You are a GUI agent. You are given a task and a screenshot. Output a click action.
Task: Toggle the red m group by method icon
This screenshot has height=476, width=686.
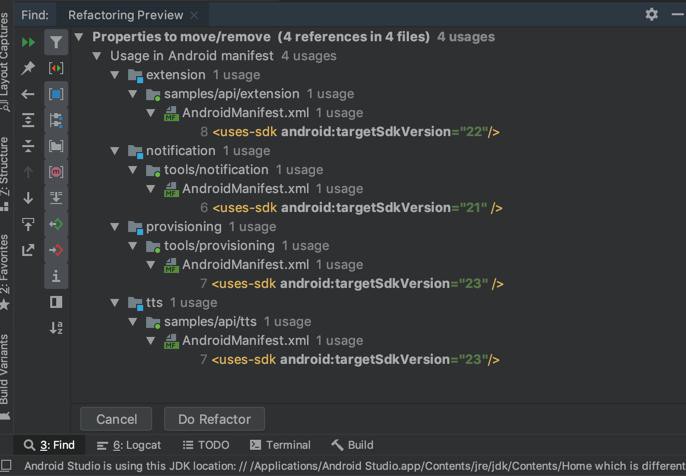[x=56, y=172]
